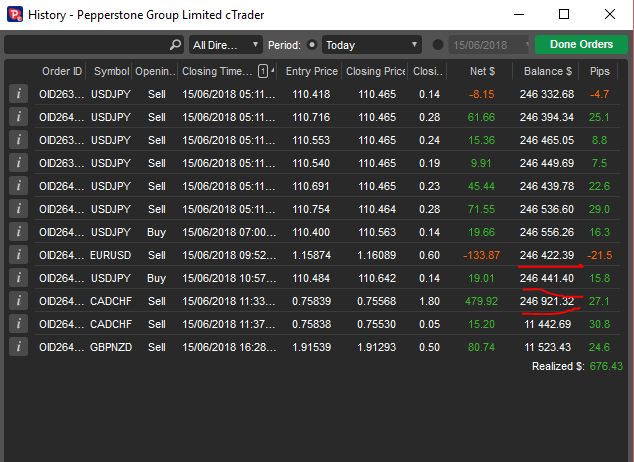
Task: Sort by Balance $ column header
Action: 547,72
